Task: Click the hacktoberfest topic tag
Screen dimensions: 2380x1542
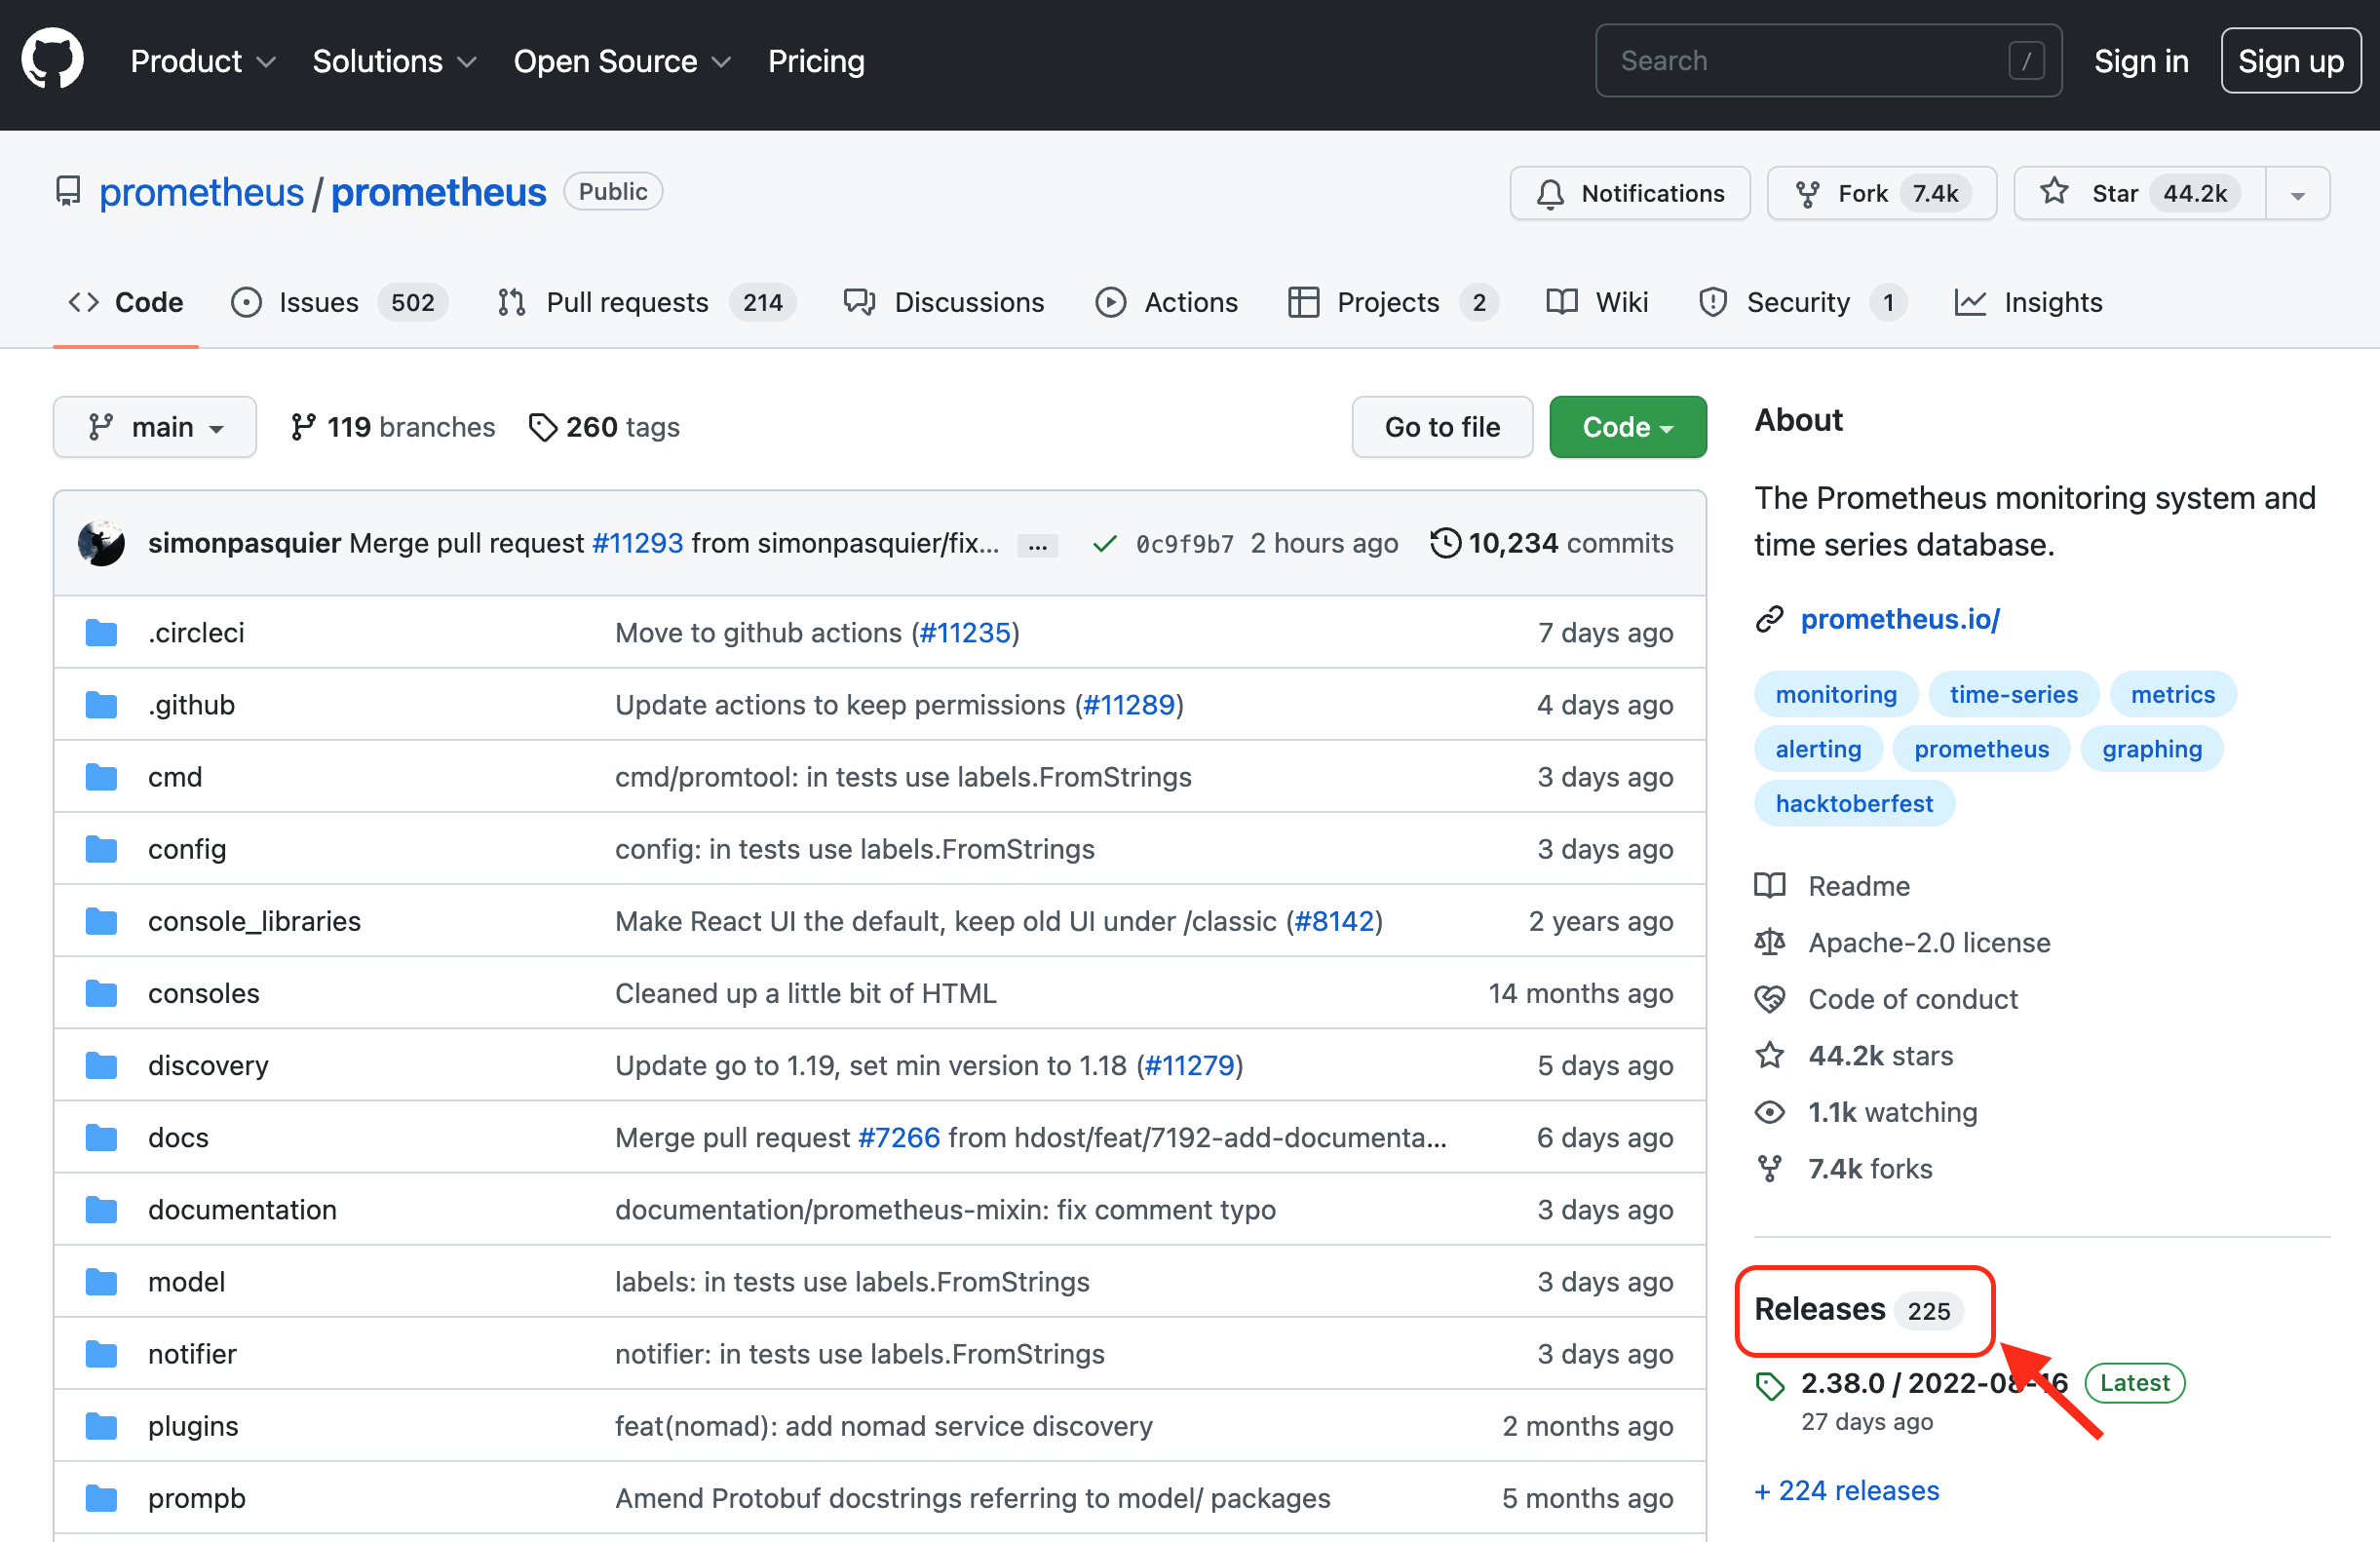Action: (1854, 803)
